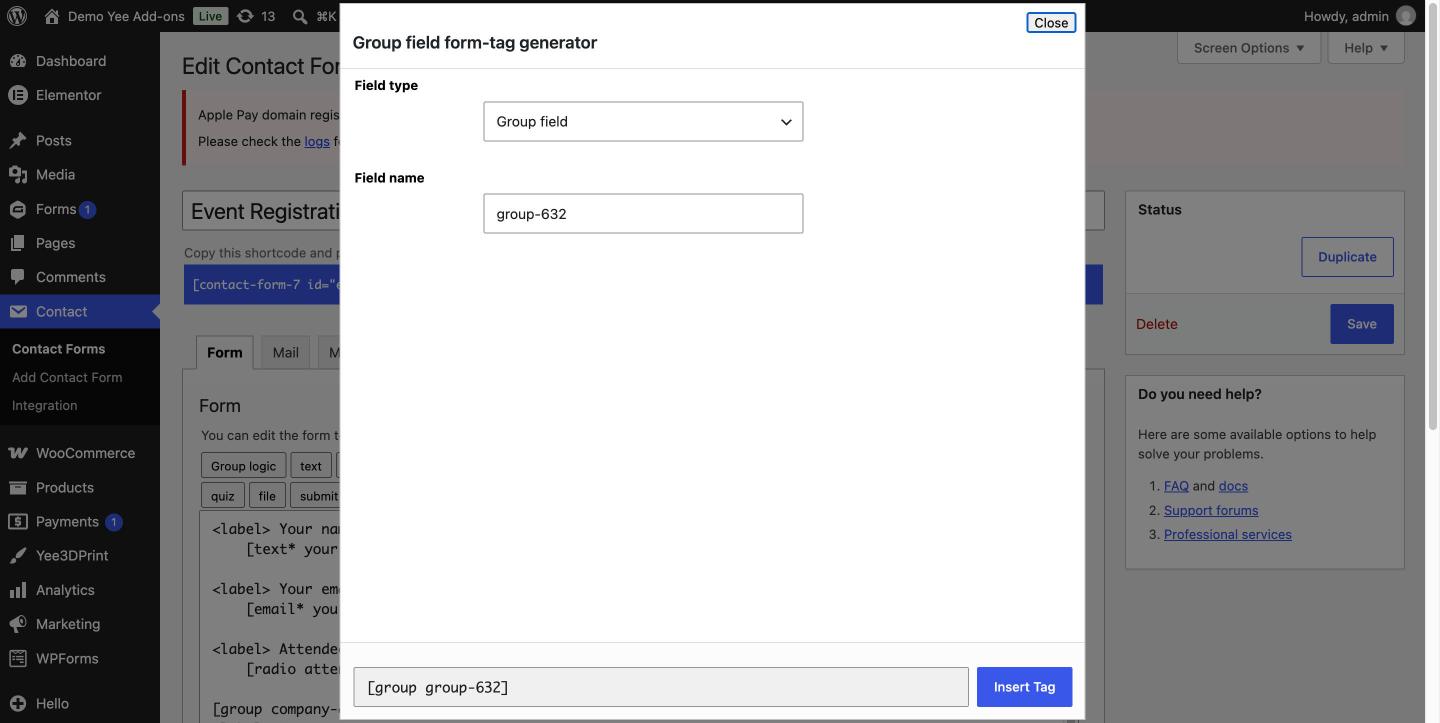This screenshot has height=723, width=1440.
Task: Click the Products box icon
Action: (x=17, y=487)
